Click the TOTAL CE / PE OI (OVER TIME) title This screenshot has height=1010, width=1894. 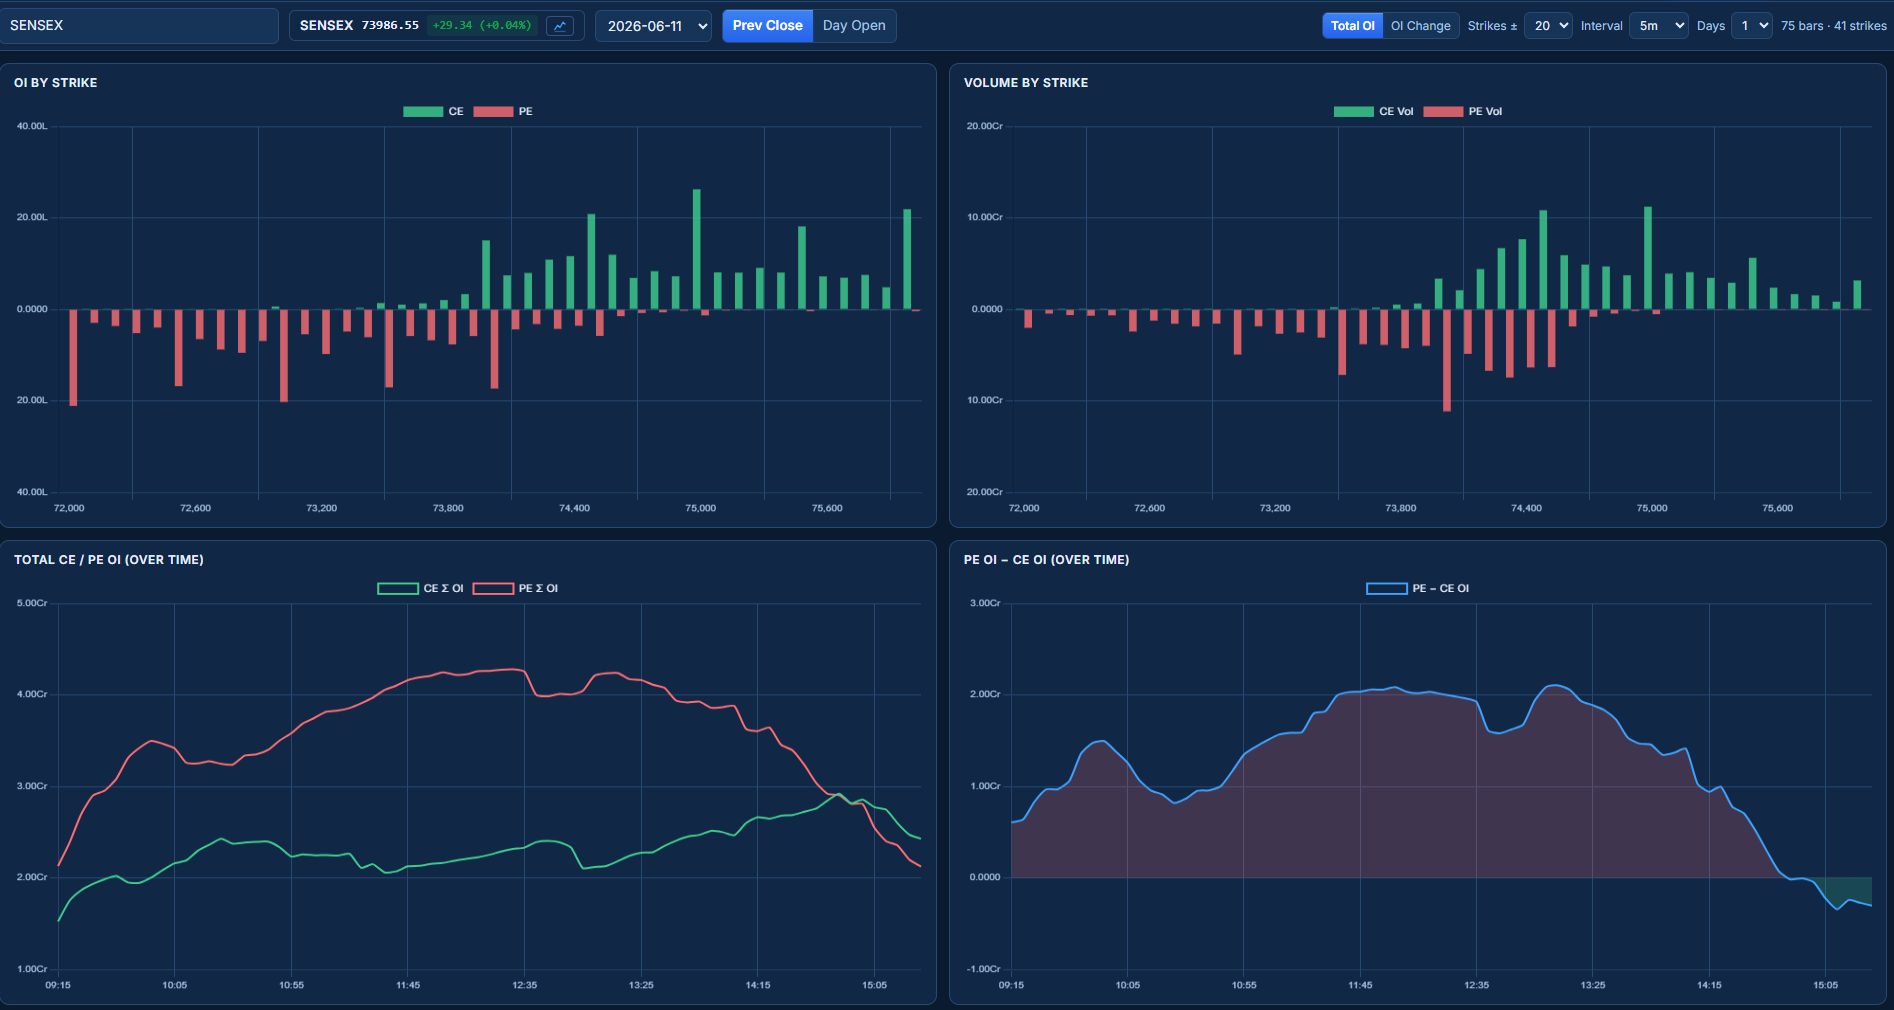coord(109,560)
